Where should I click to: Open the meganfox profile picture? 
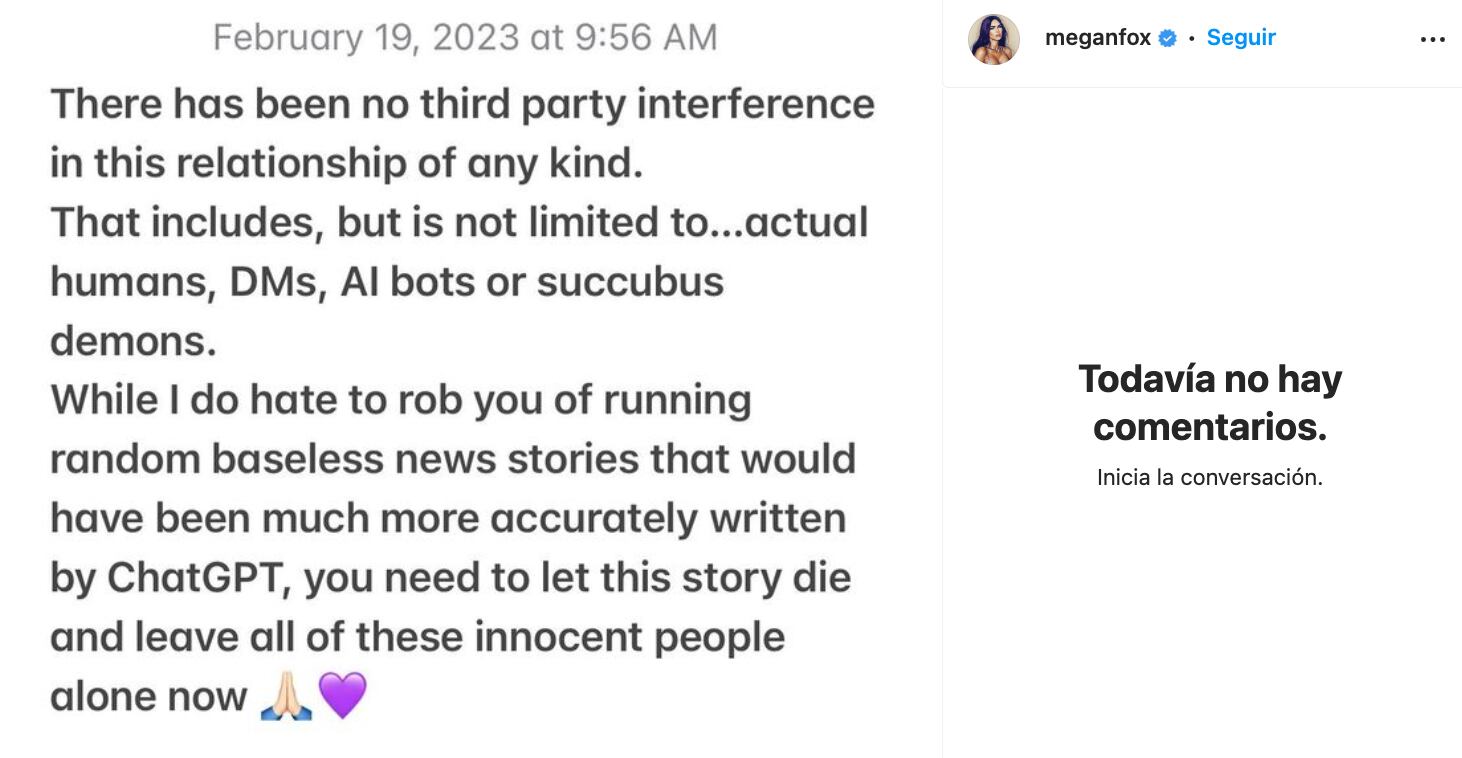(993, 40)
